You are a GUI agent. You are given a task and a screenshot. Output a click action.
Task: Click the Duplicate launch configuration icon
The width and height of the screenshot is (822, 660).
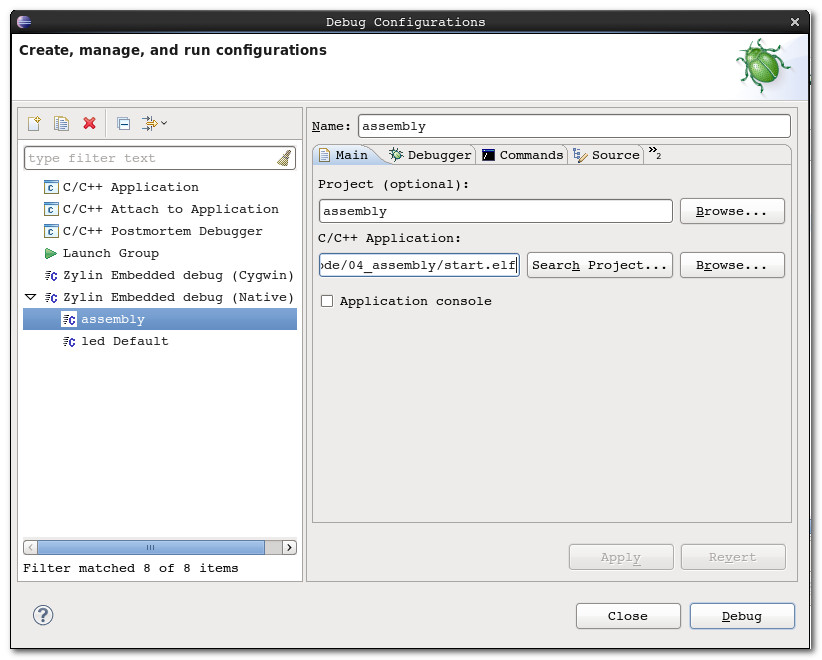61,124
